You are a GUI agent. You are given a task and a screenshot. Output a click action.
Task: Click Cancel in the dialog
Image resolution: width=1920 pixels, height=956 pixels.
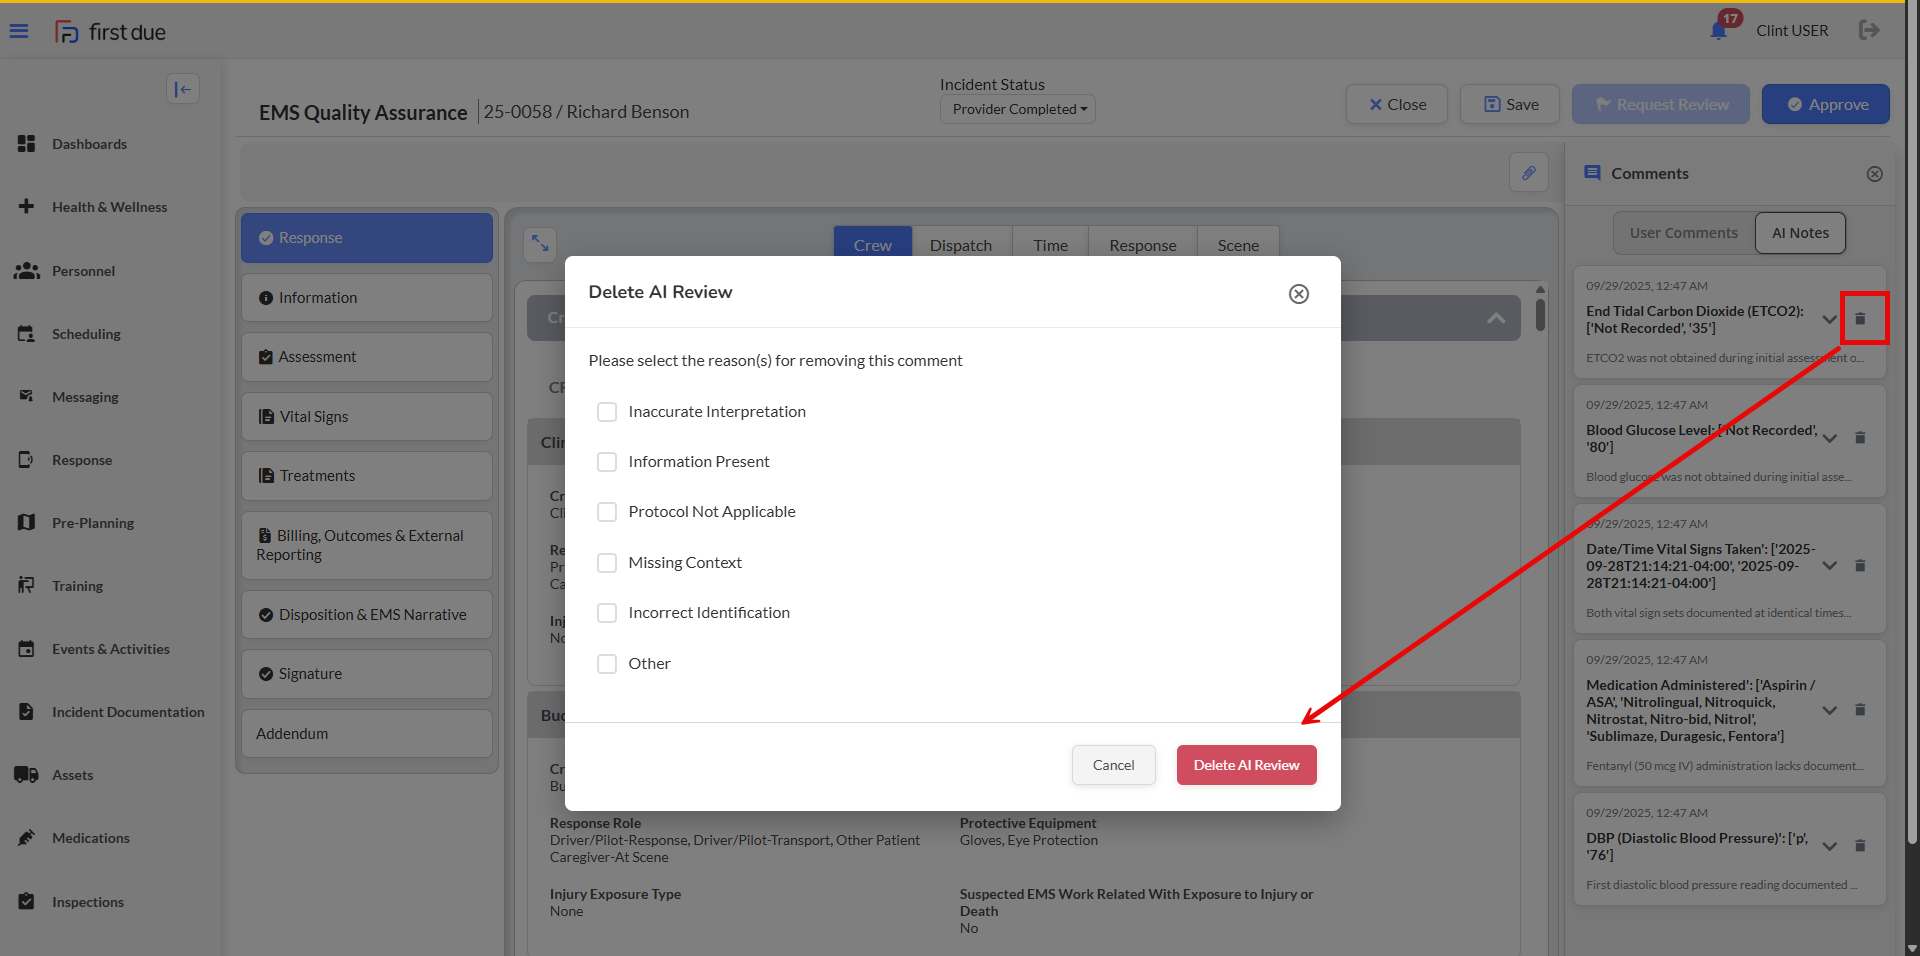[1113, 765]
